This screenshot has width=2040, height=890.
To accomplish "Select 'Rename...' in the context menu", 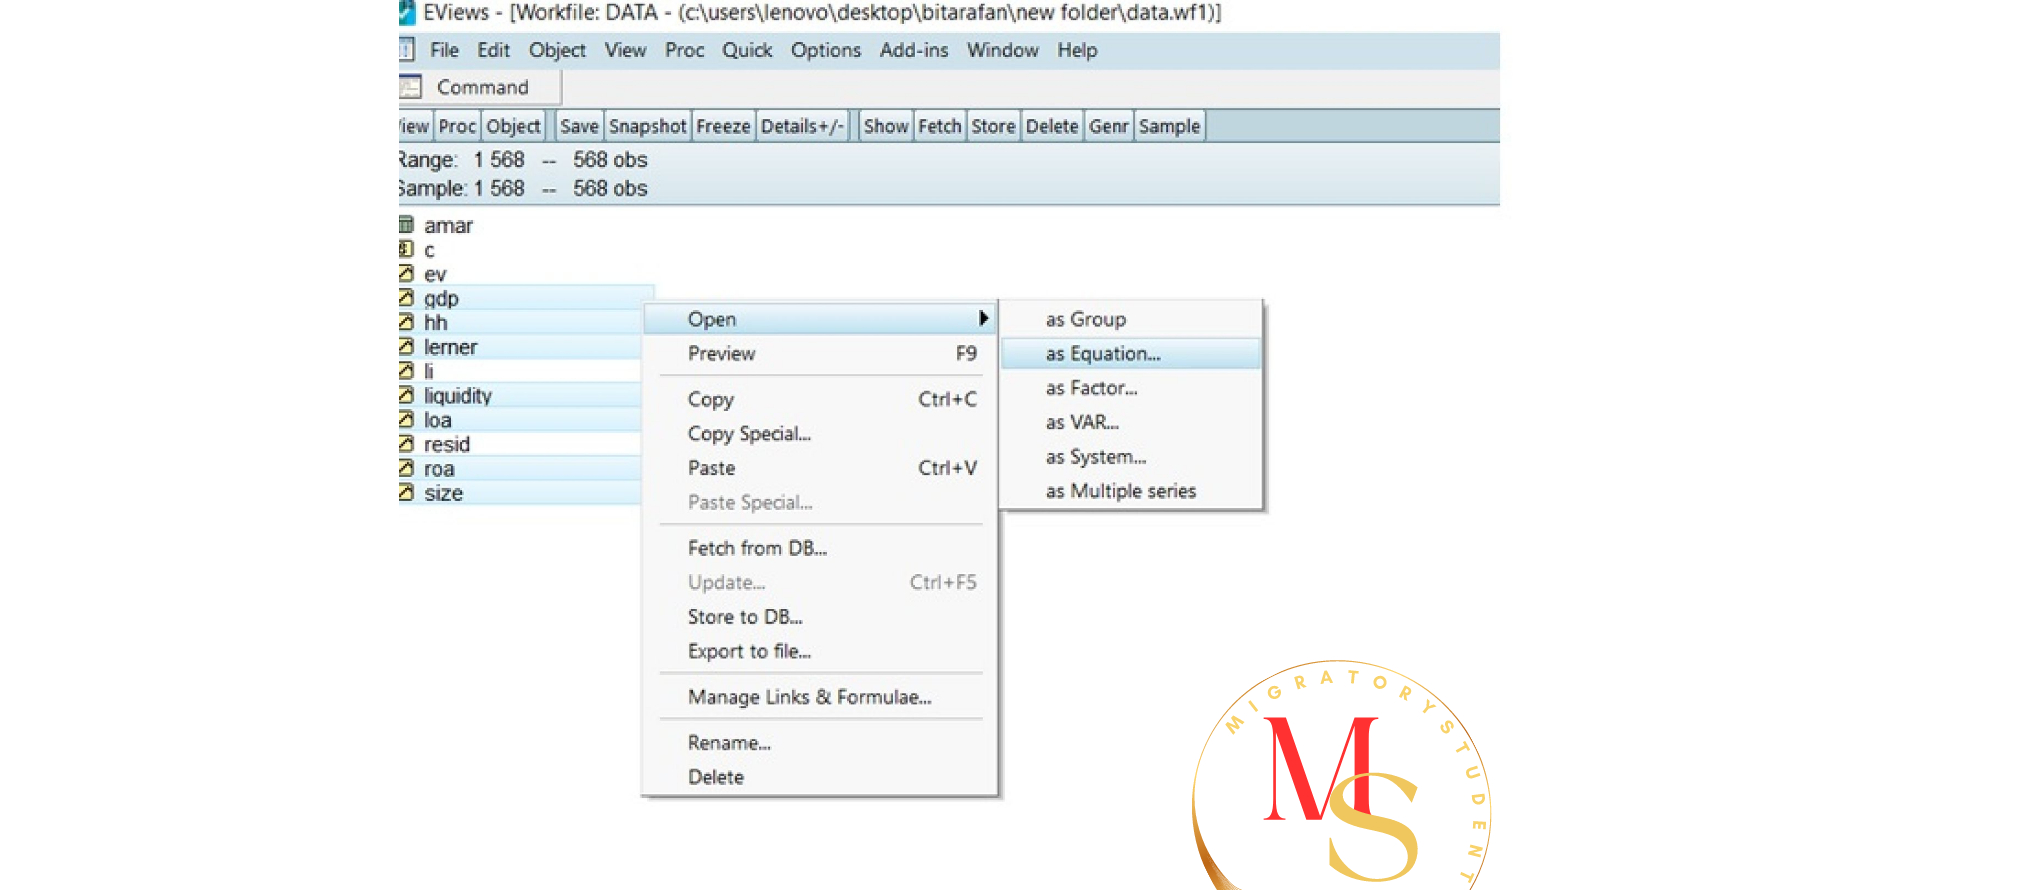I will 820,743.
